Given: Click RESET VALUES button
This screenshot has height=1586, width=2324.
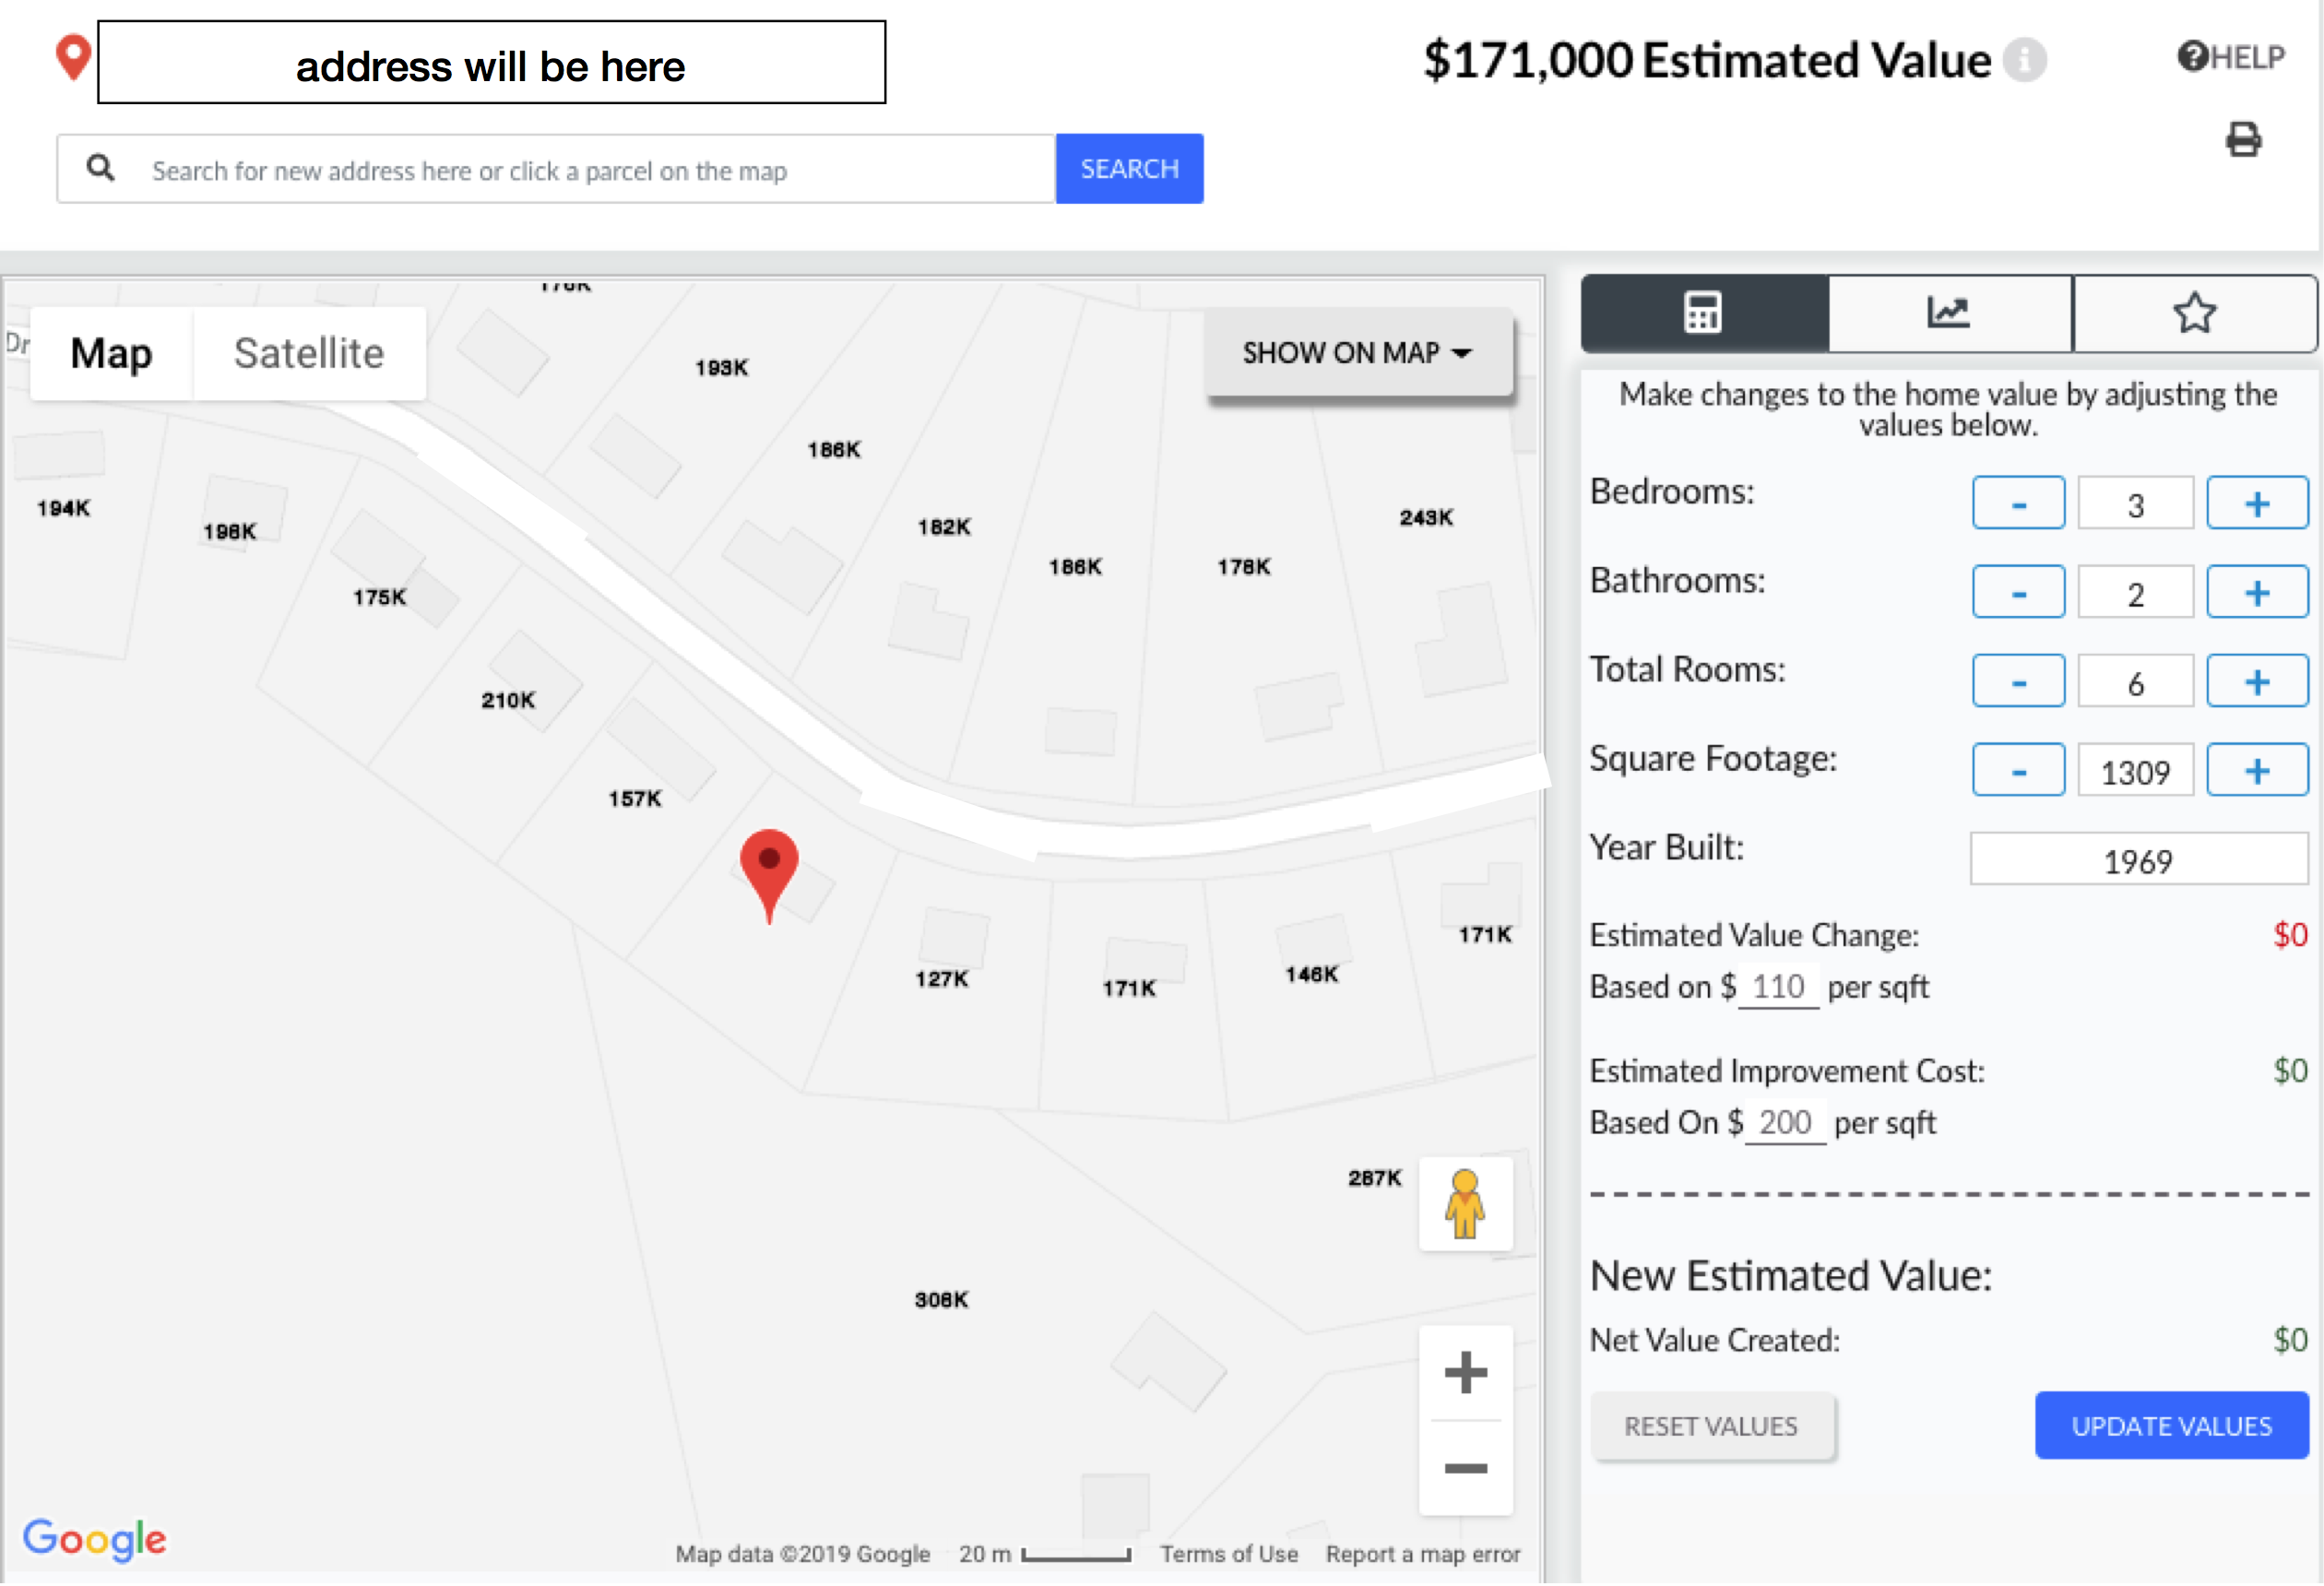Looking at the screenshot, I should point(1711,1427).
